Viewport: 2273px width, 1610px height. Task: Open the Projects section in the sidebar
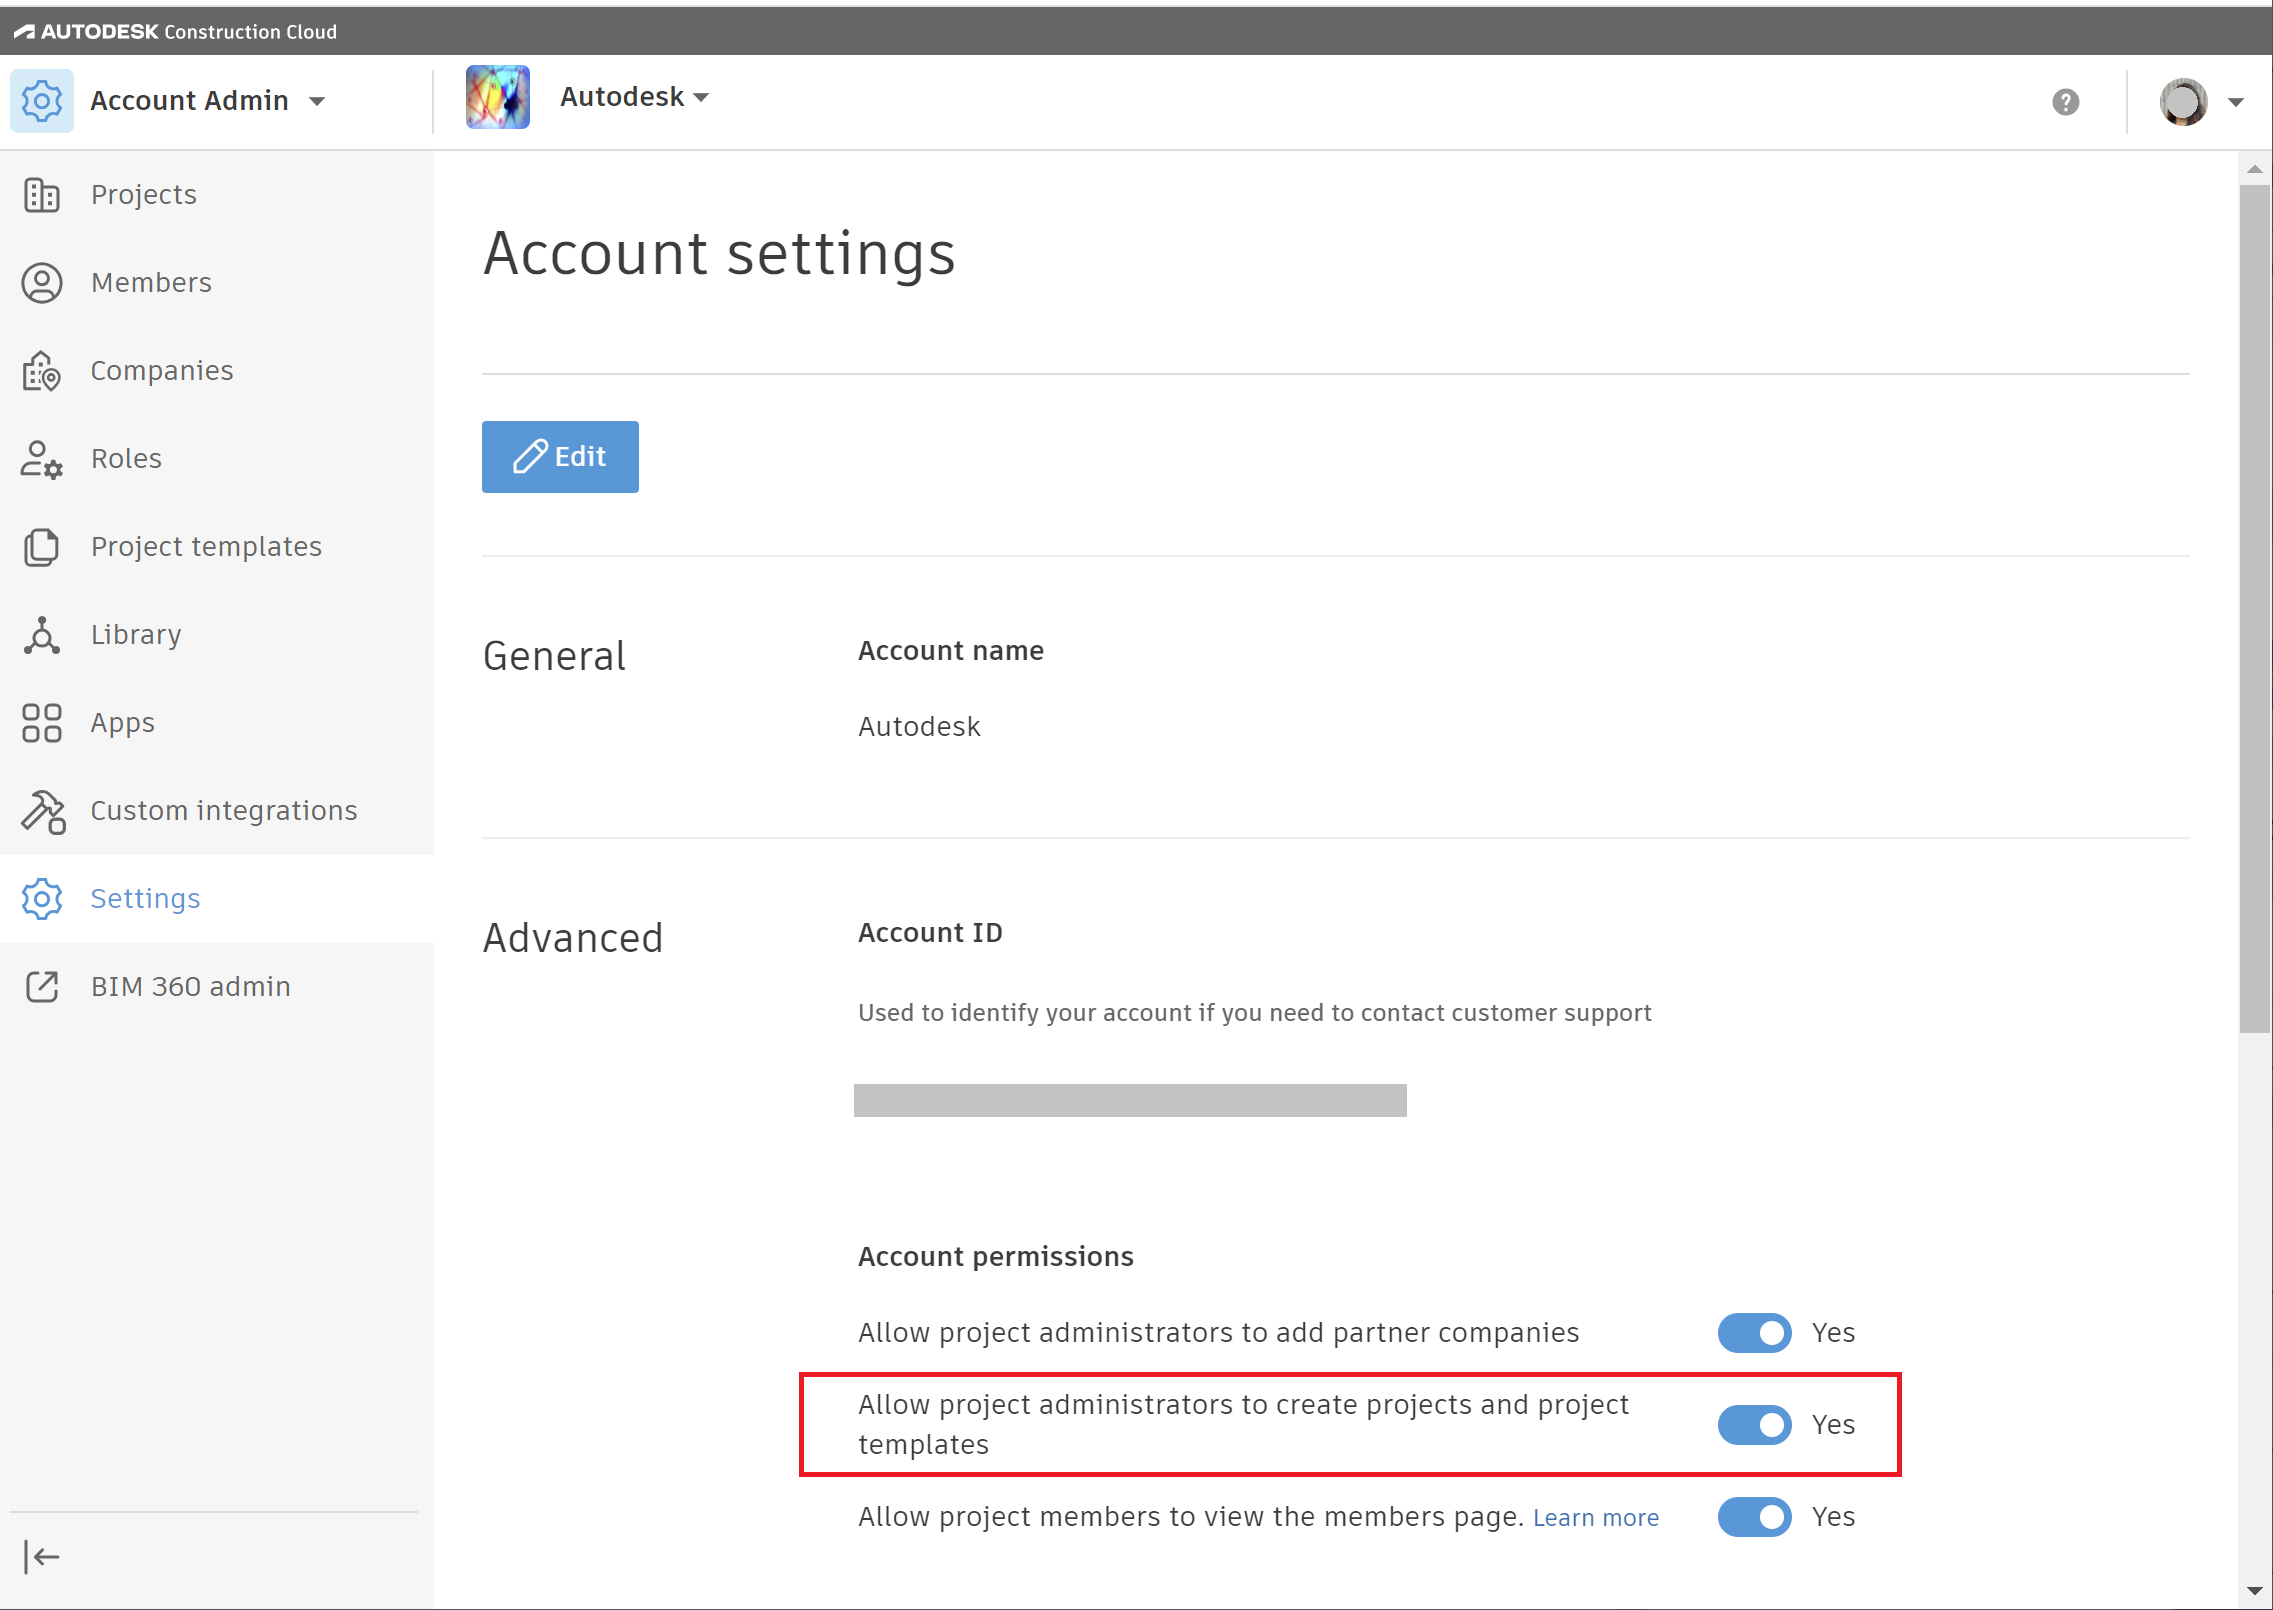point(143,194)
